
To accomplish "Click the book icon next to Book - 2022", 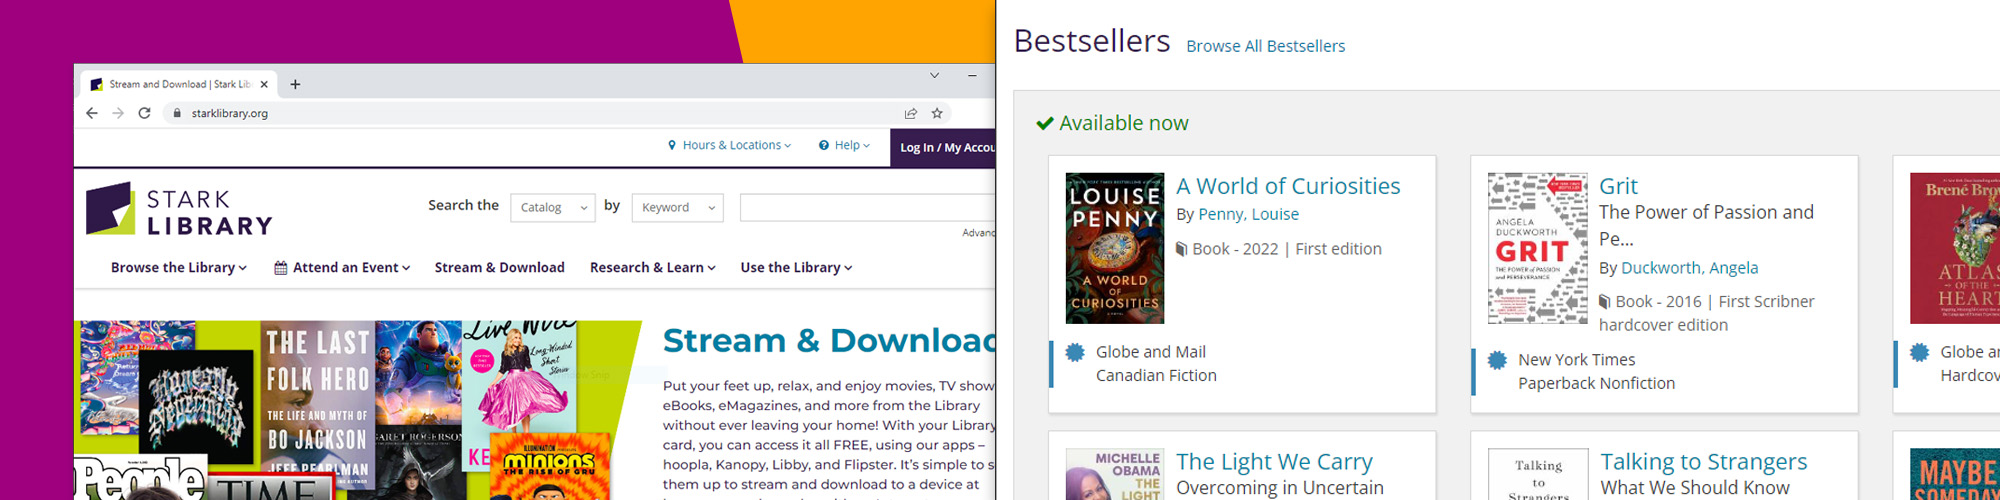I will tap(1182, 249).
